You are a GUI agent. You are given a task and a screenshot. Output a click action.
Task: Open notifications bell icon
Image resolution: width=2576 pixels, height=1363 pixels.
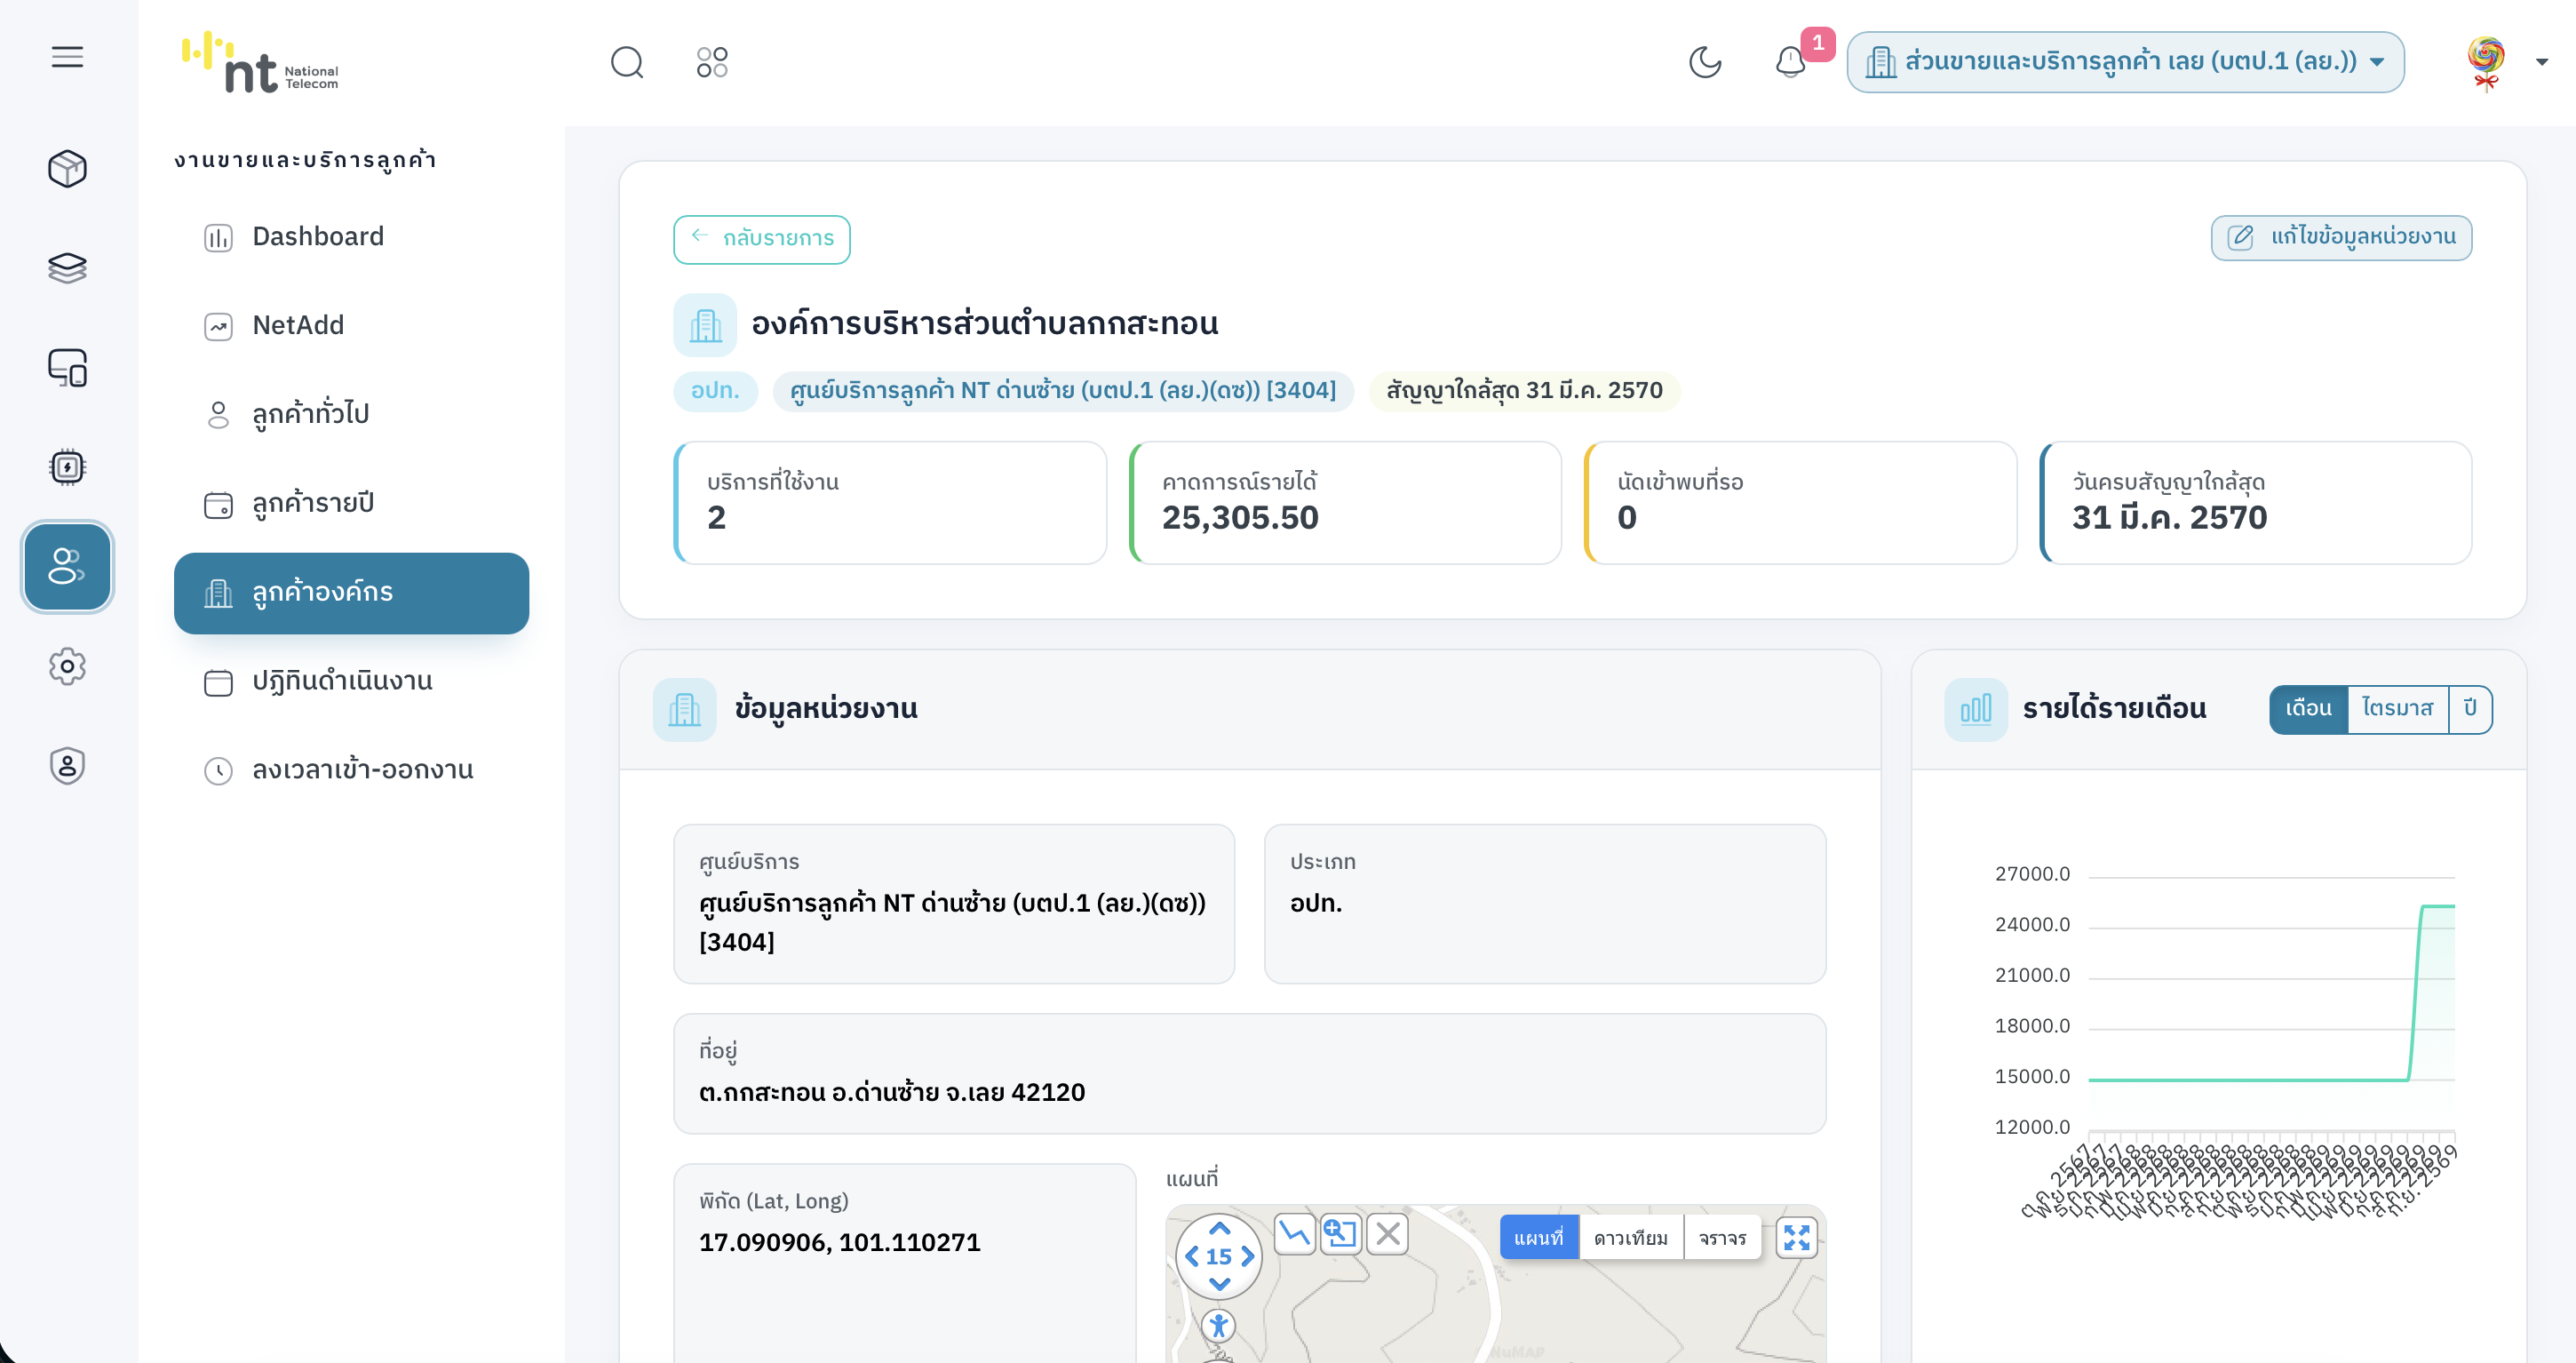1790,62
